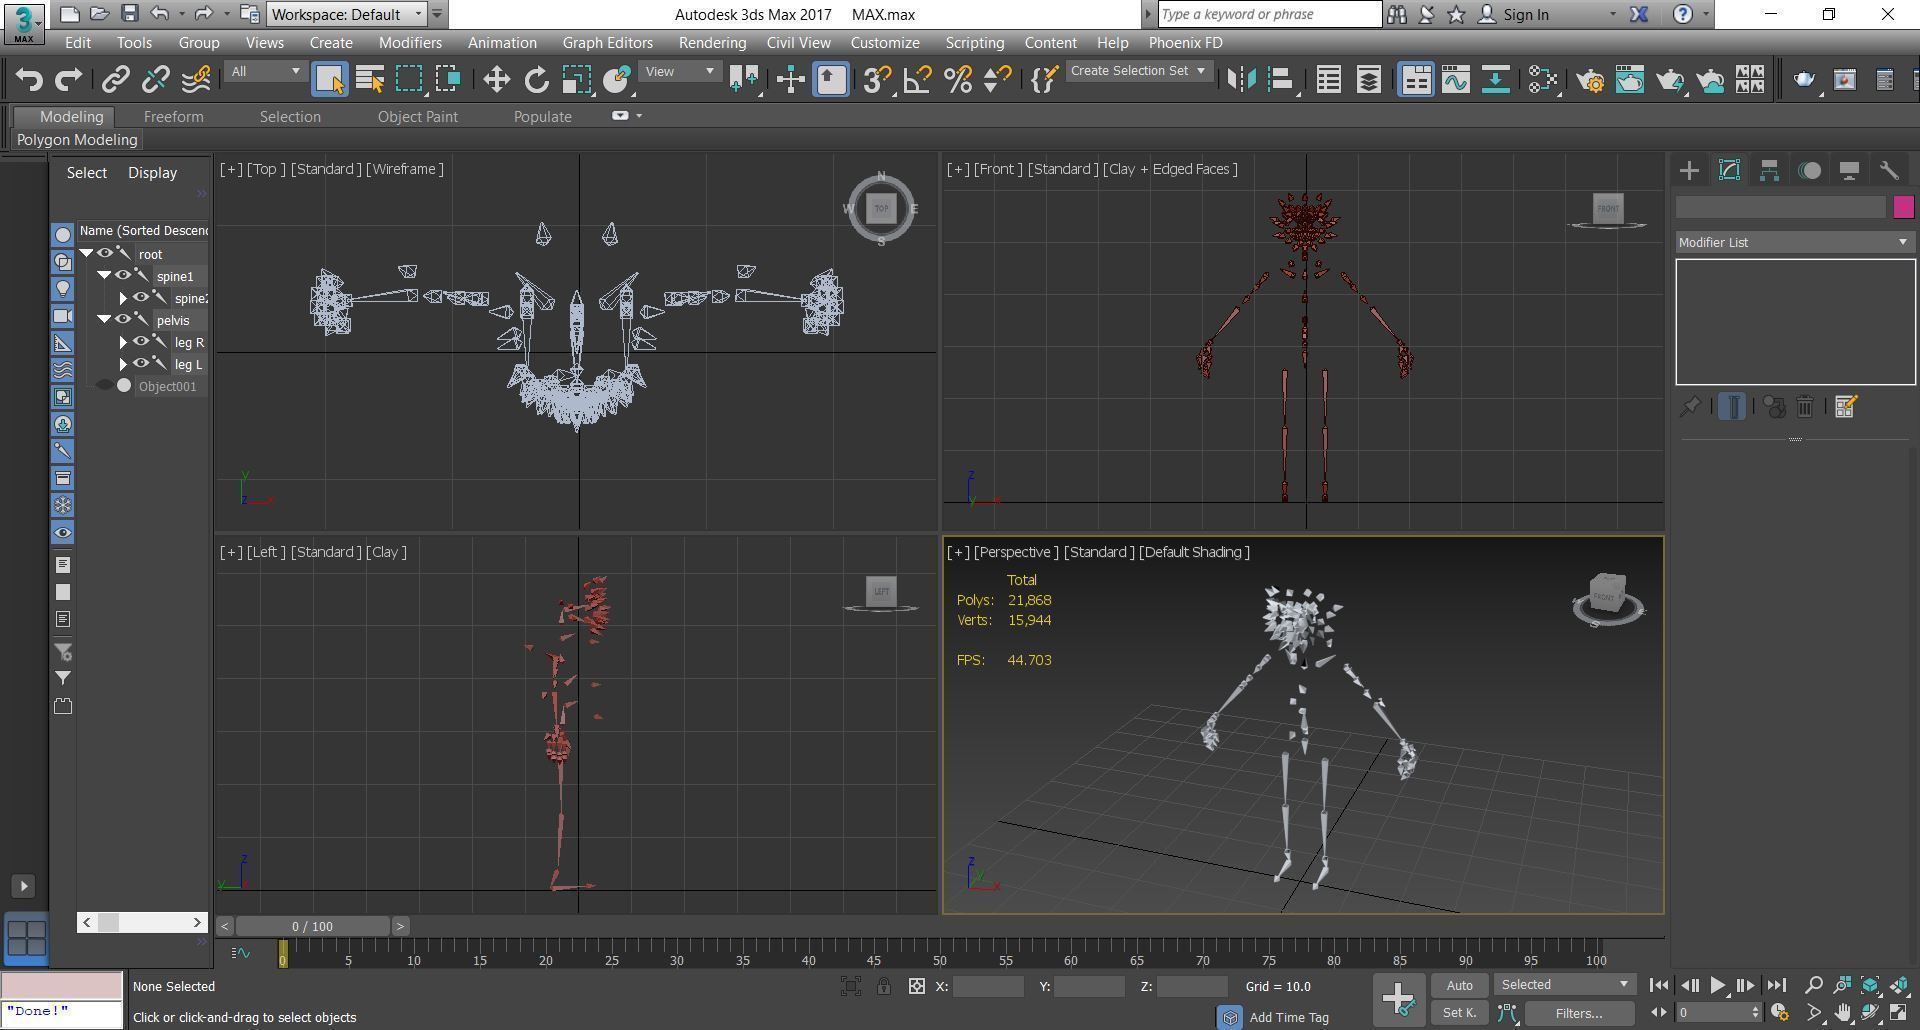
Task: Click Remove modifier trash icon
Action: click(x=1805, y=407)
